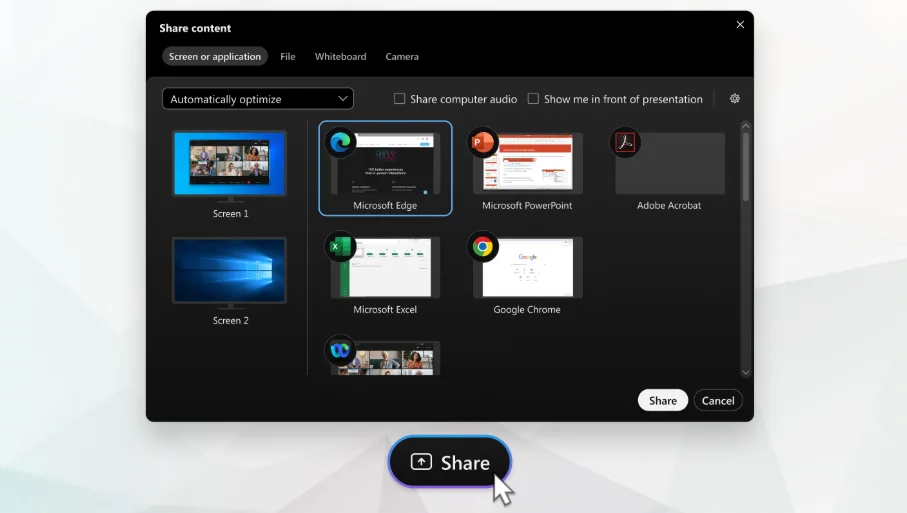
Task: Click the Webex app icon
Action: coord(341,350)
